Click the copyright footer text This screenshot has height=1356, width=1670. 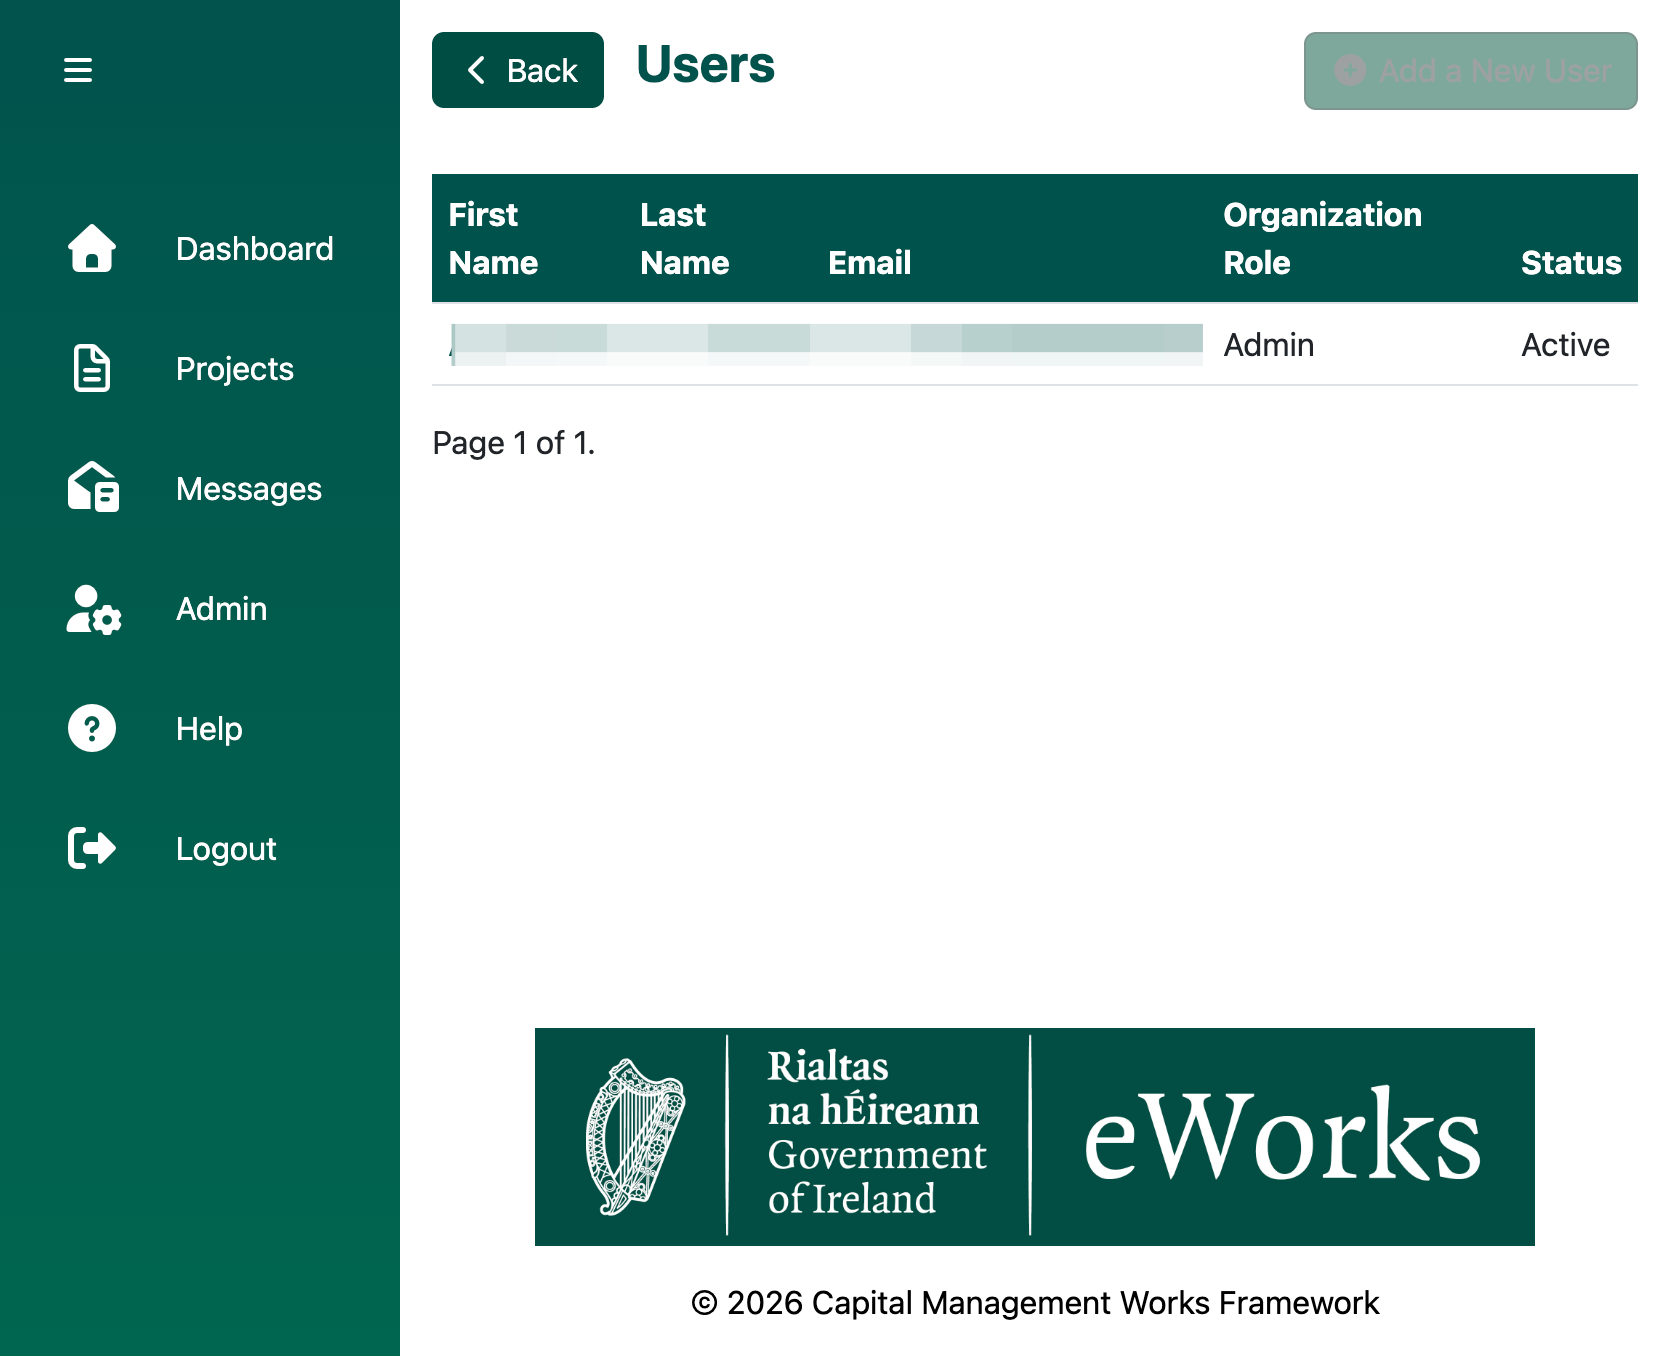click(x=1035, y=1303)
